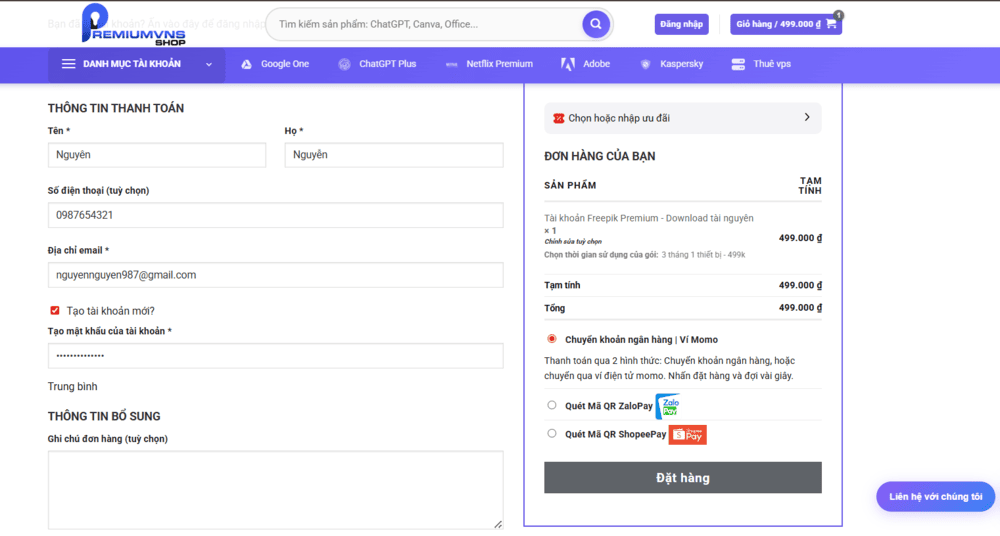Click the hamburger menu icon
This screenshot has height=536, width=1000.
pos(68,64)
